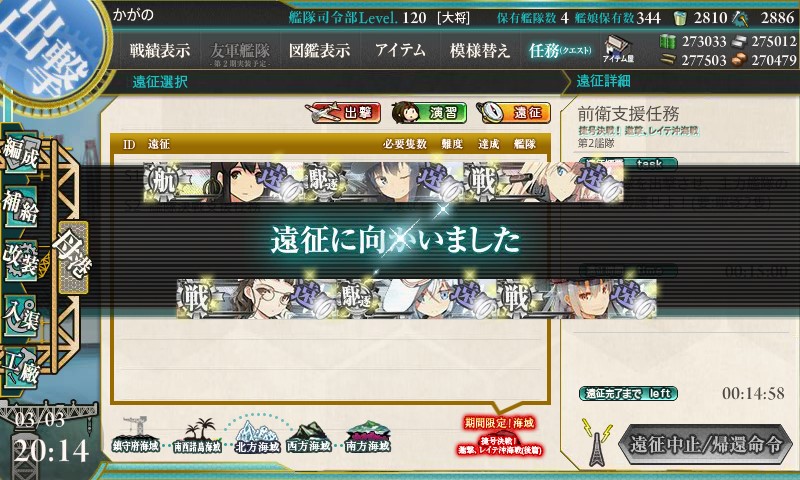The image size is (800, 480).
Task: Open the 戦績表示 records menu
Action: pos(160,50)
